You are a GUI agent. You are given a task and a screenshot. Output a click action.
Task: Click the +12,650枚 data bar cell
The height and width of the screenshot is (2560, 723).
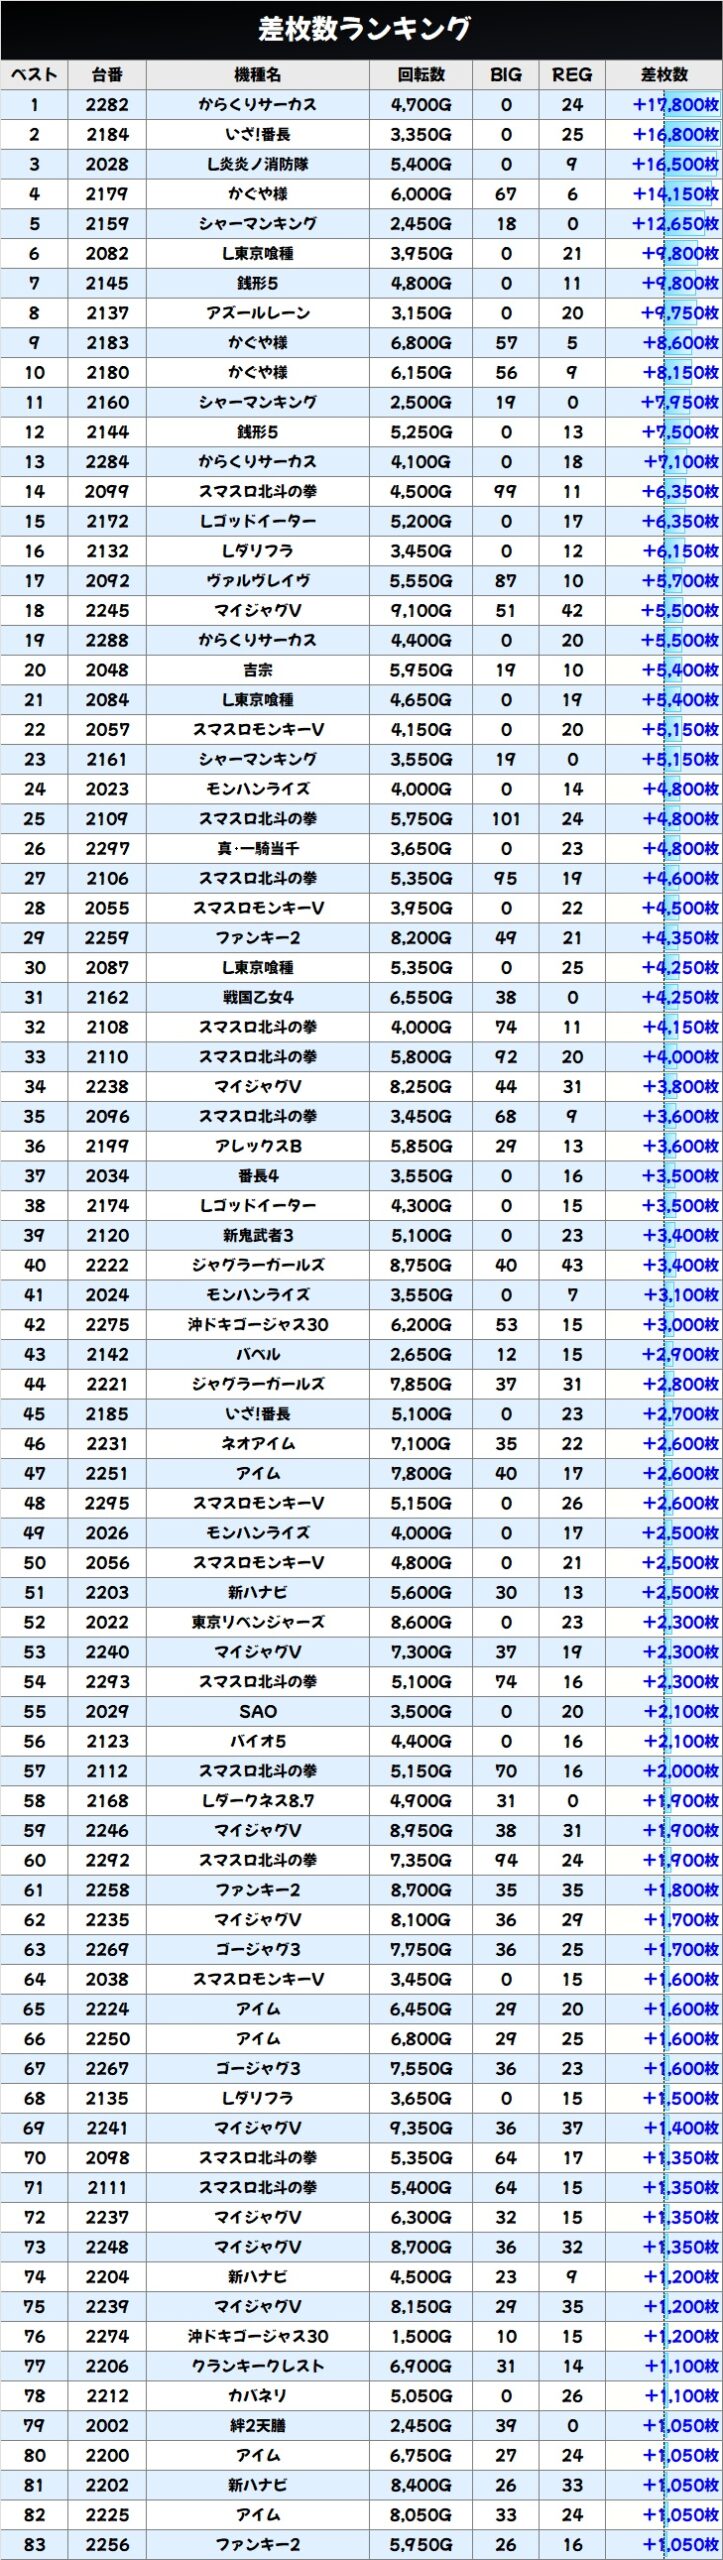675,224
